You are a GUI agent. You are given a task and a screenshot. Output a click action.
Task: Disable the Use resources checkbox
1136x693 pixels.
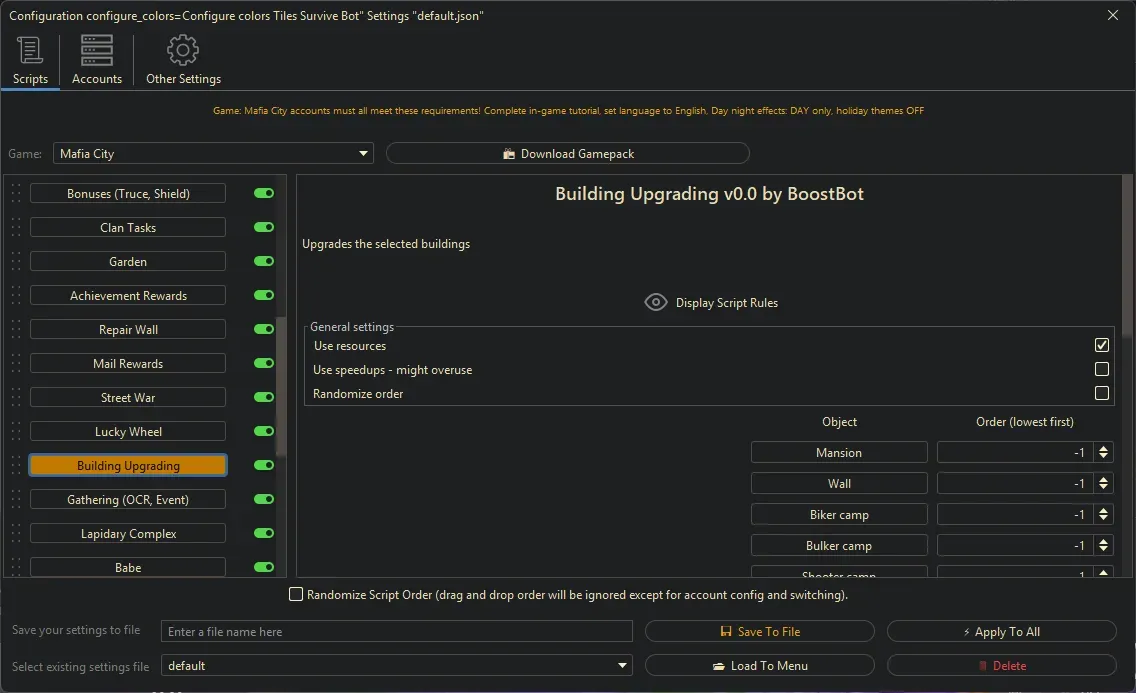pyautogui.click(x=1101, y=344)
